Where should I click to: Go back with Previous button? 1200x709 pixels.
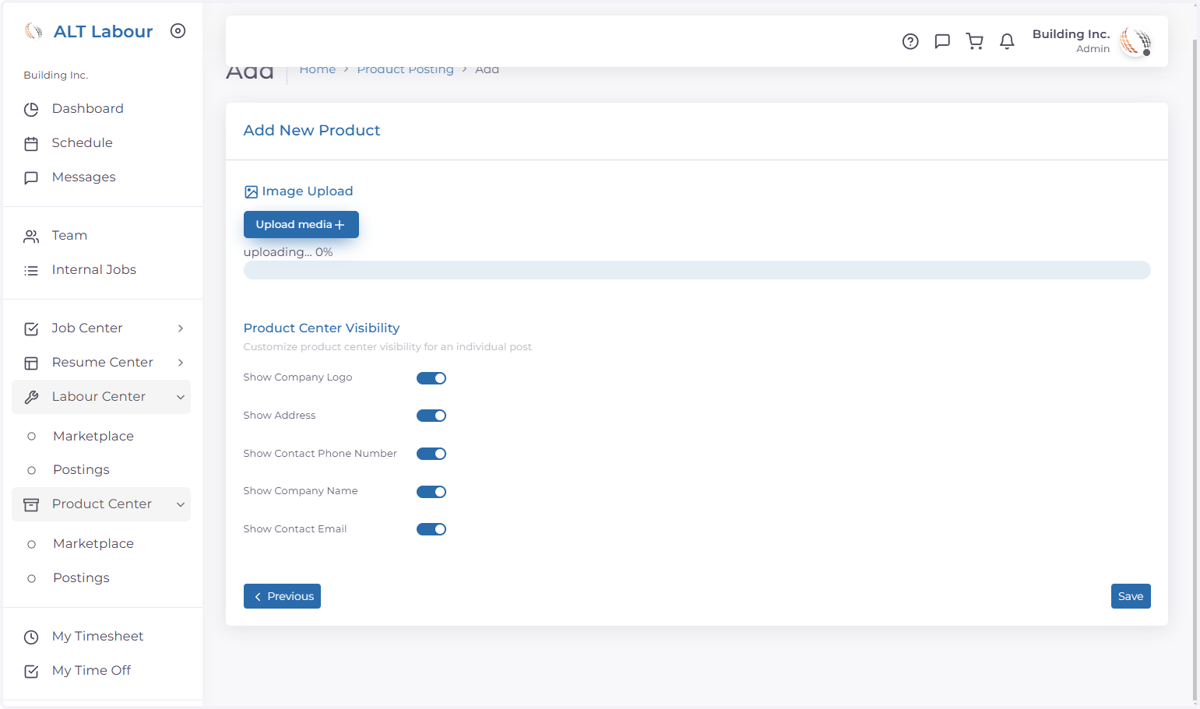[x=282, y=596]
